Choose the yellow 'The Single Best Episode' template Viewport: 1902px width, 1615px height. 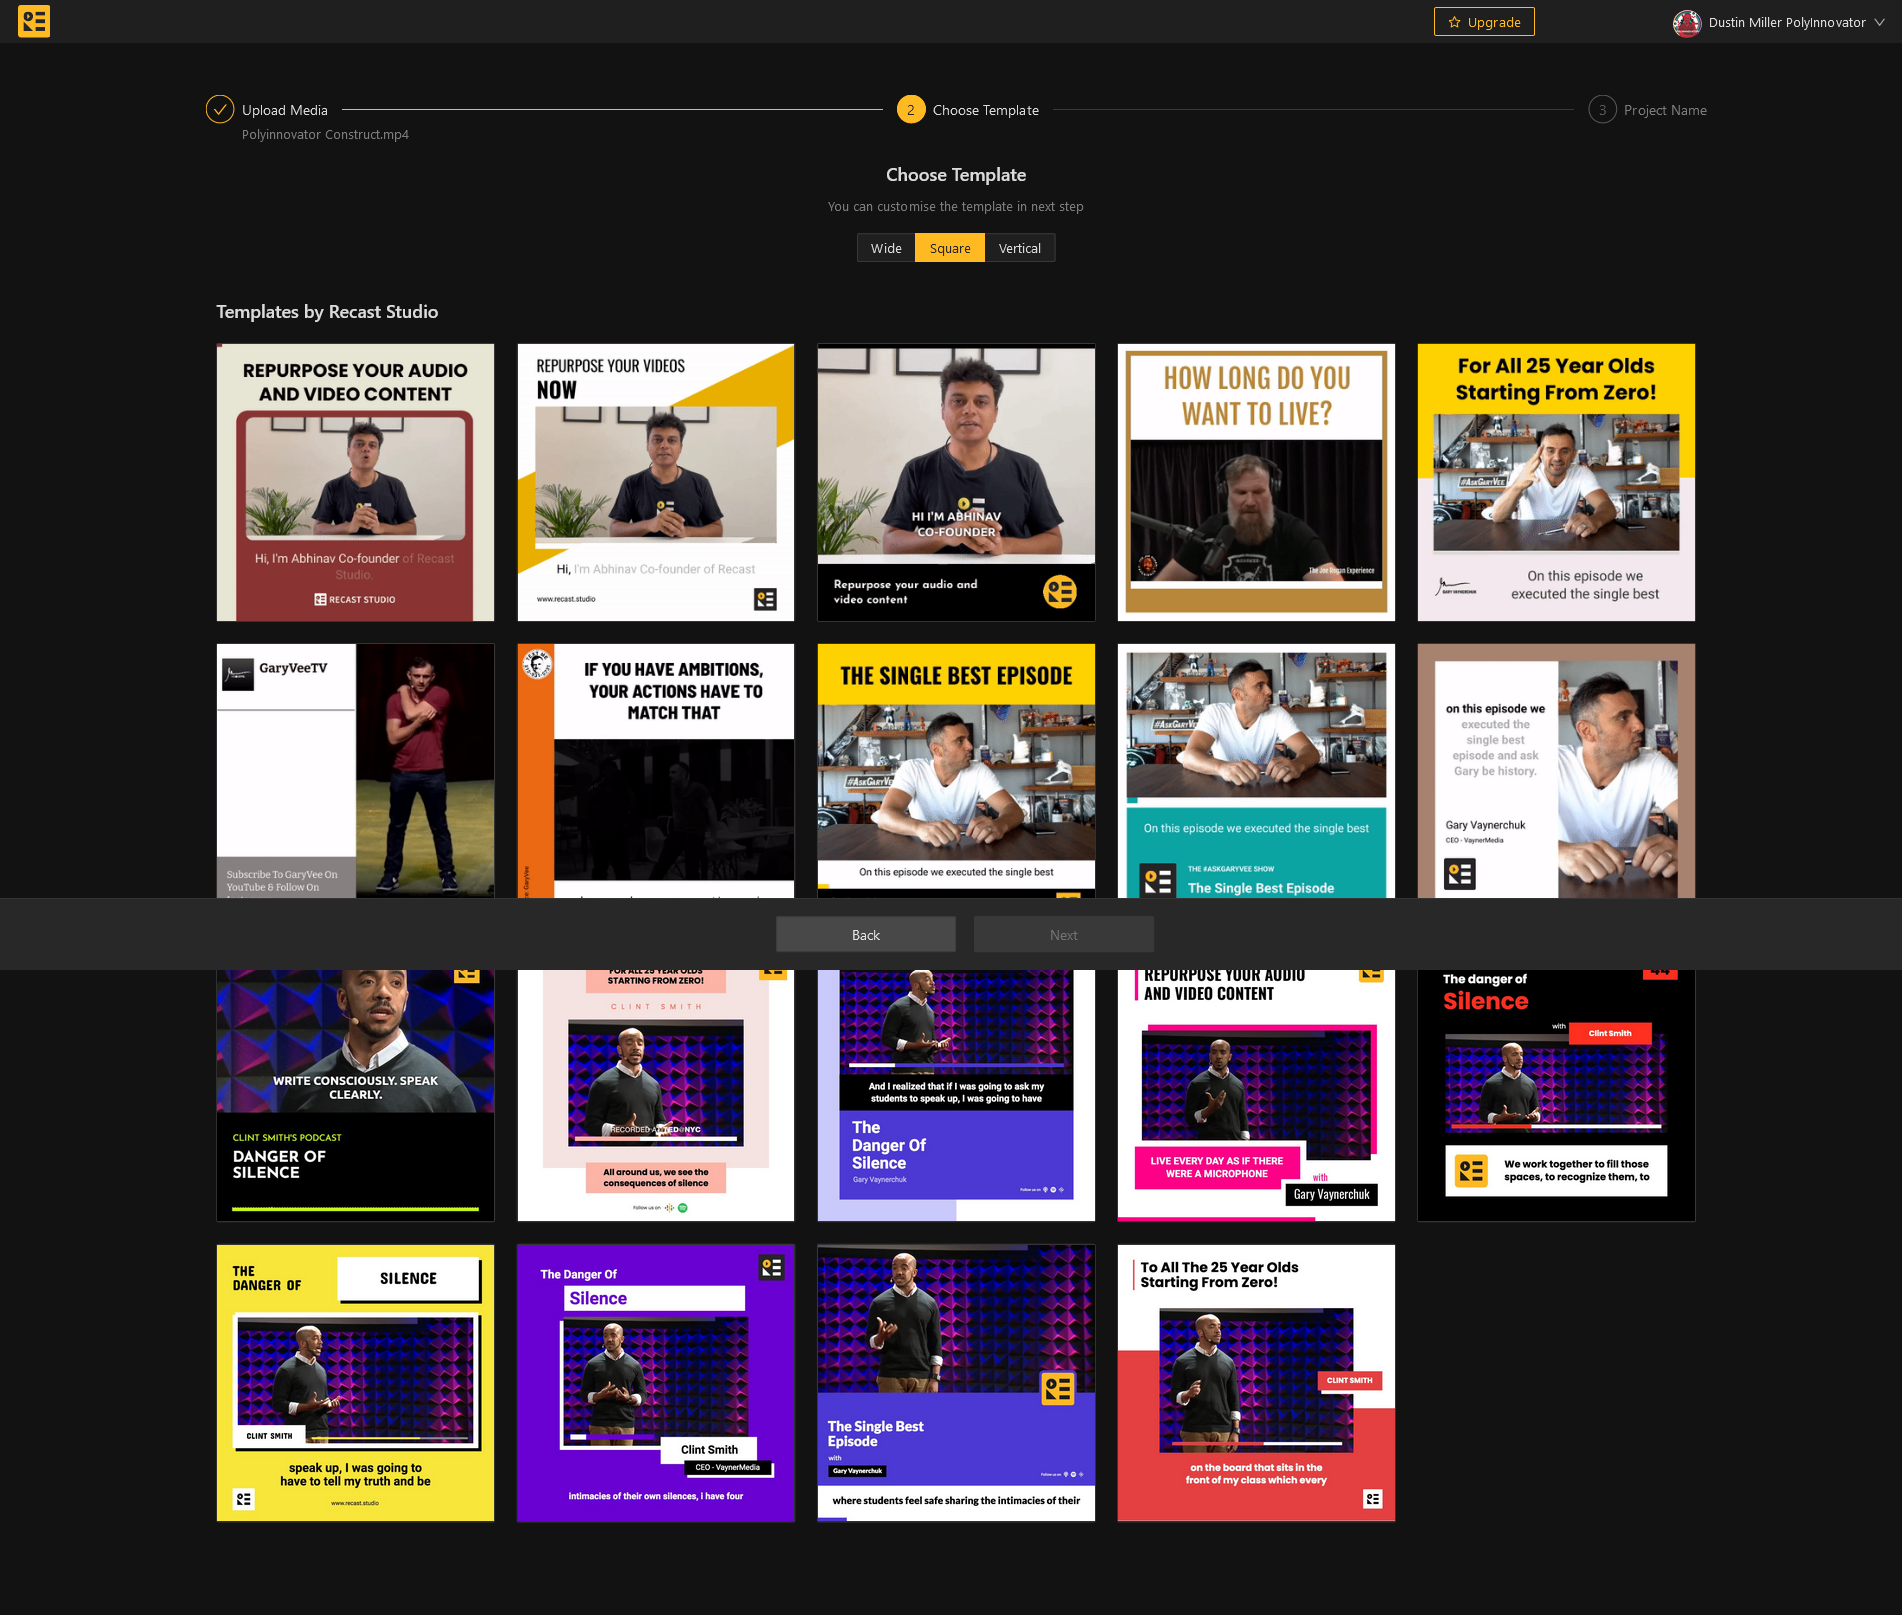tap(956, 770)
